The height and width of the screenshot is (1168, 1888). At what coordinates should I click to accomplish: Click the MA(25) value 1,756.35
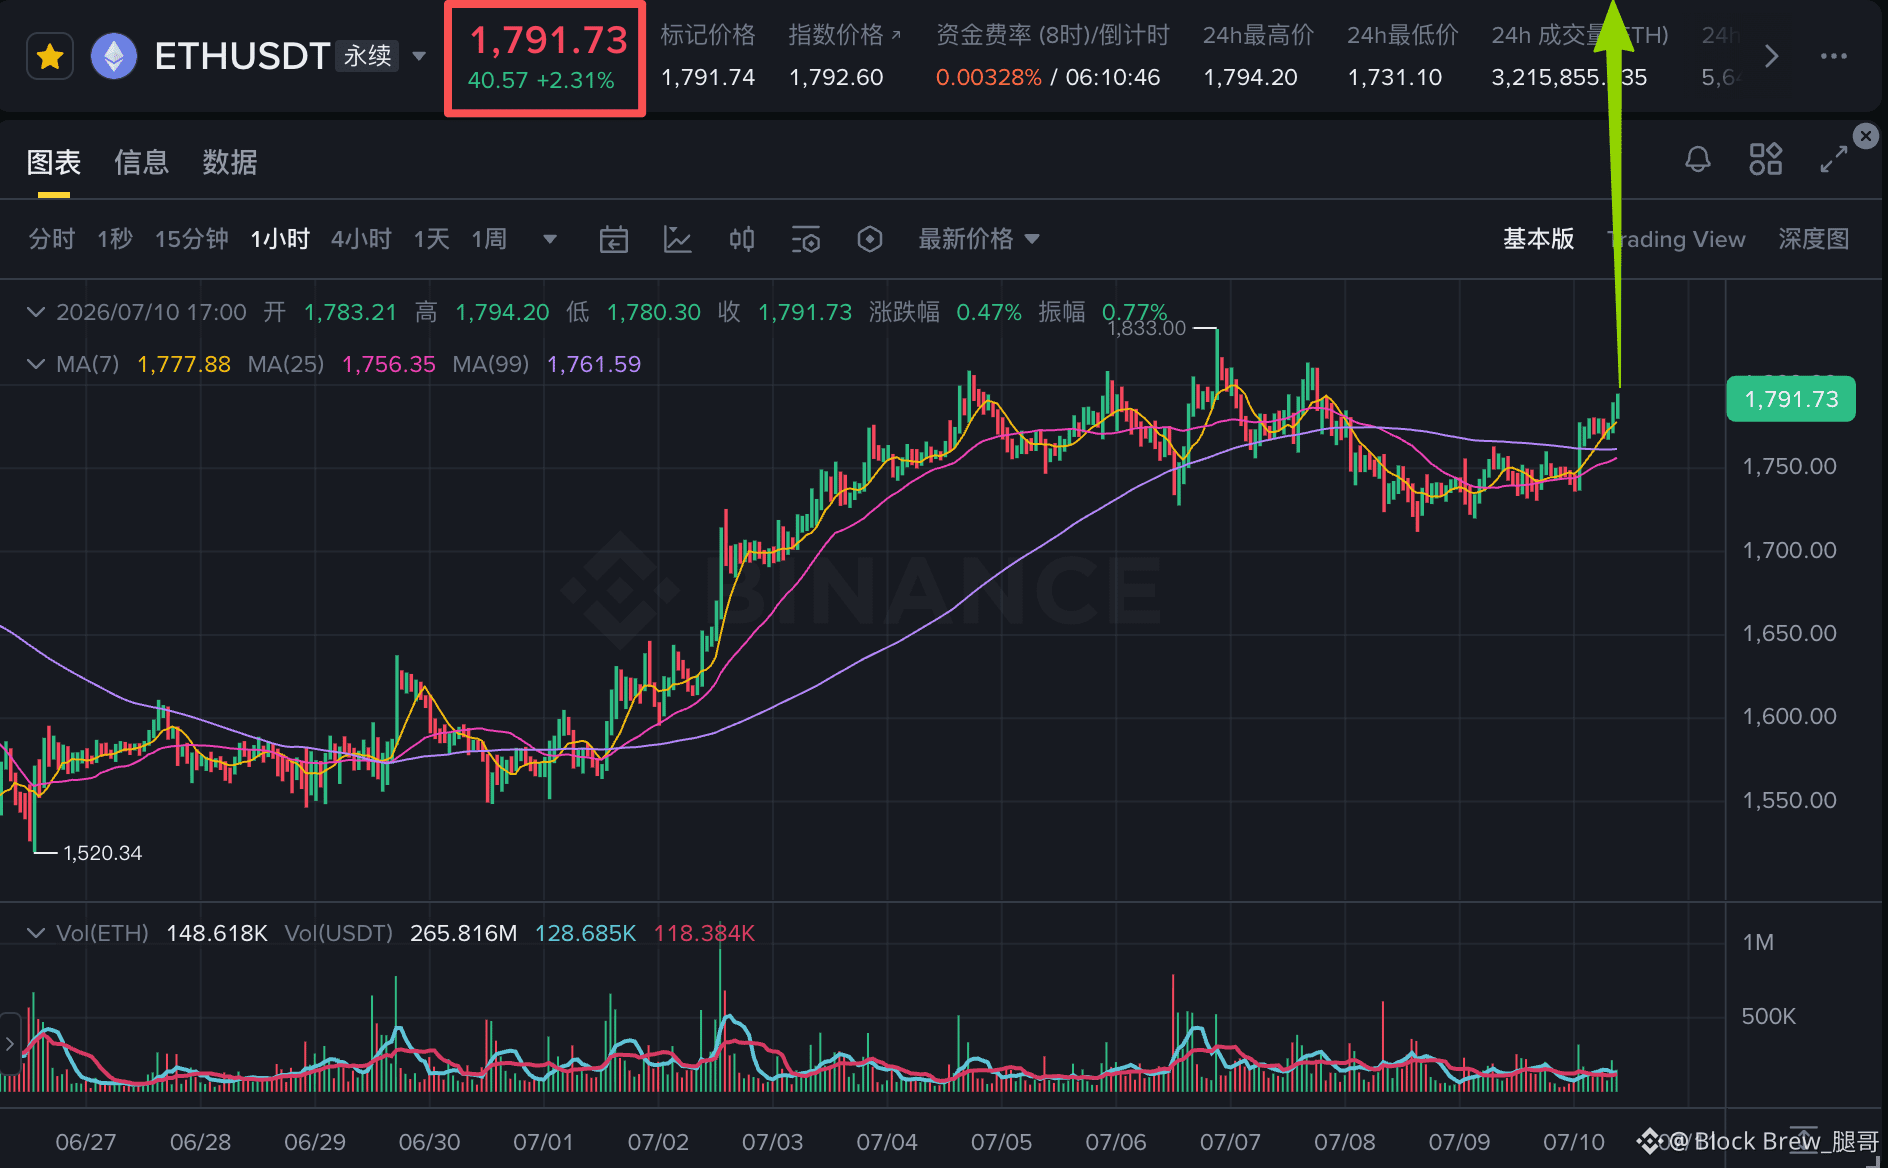coord(389,364)
